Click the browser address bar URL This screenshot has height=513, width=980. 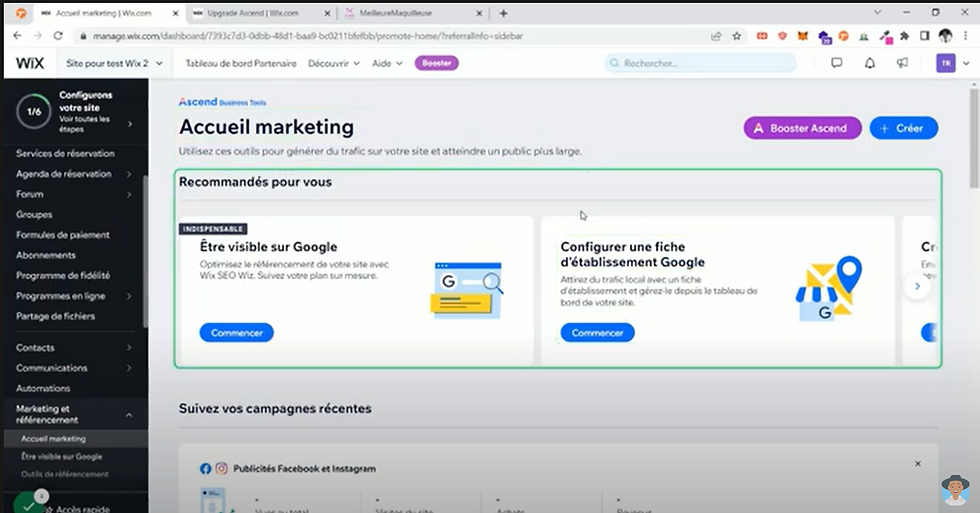[308, 36]
